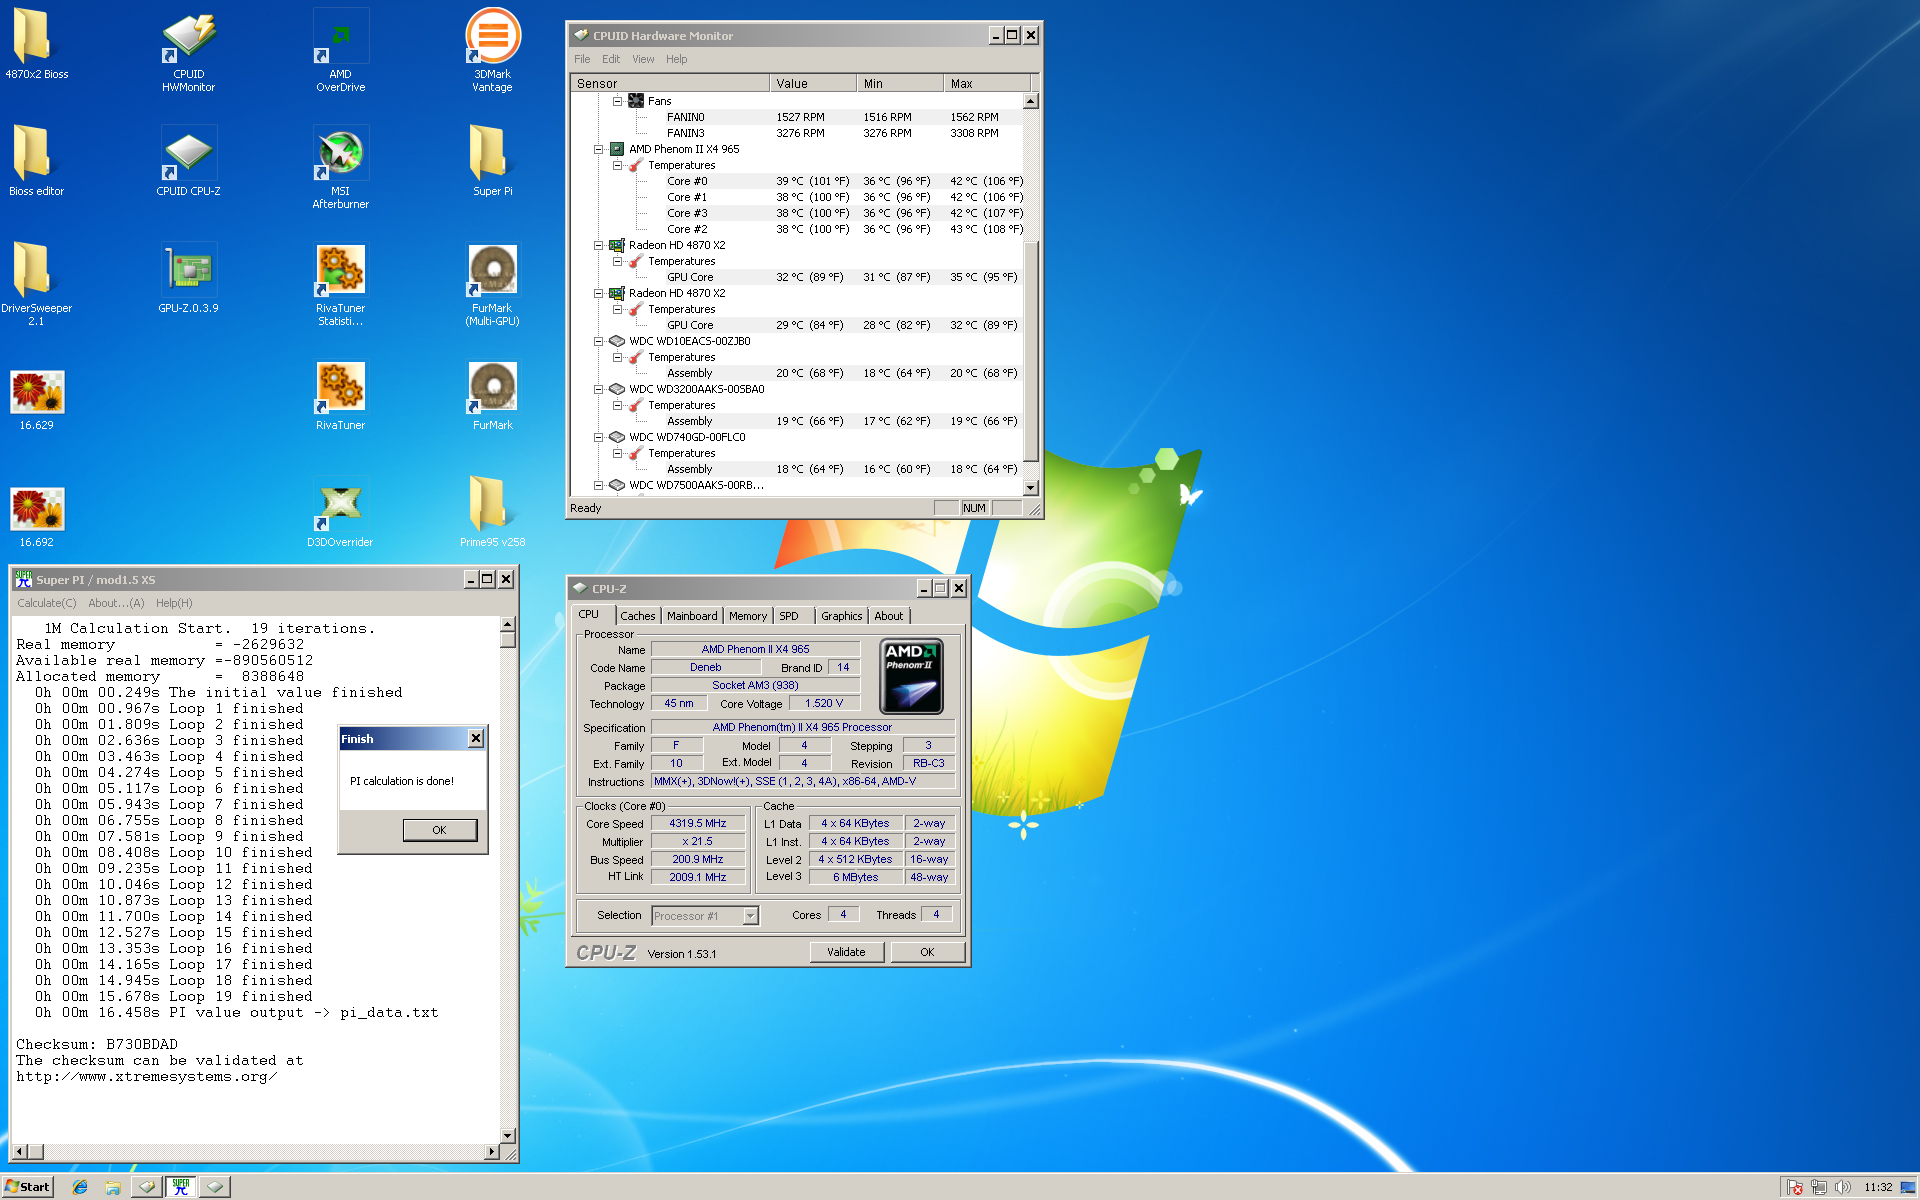Launch CPUID CPU-Z desktop shortcut

tap(189, 161)
